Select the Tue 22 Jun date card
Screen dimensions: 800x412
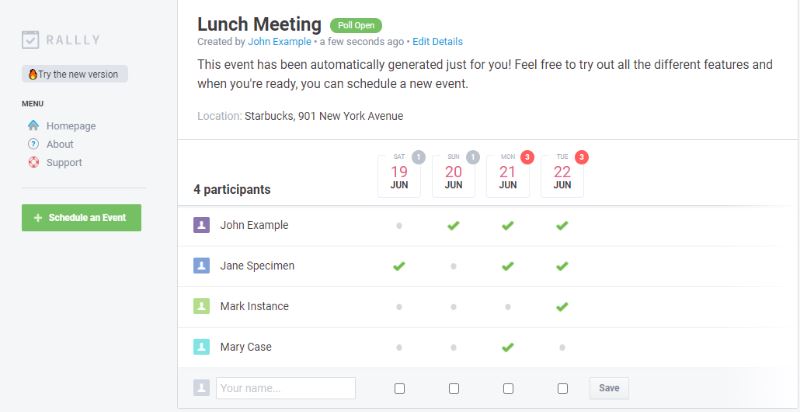coord(562,176)
